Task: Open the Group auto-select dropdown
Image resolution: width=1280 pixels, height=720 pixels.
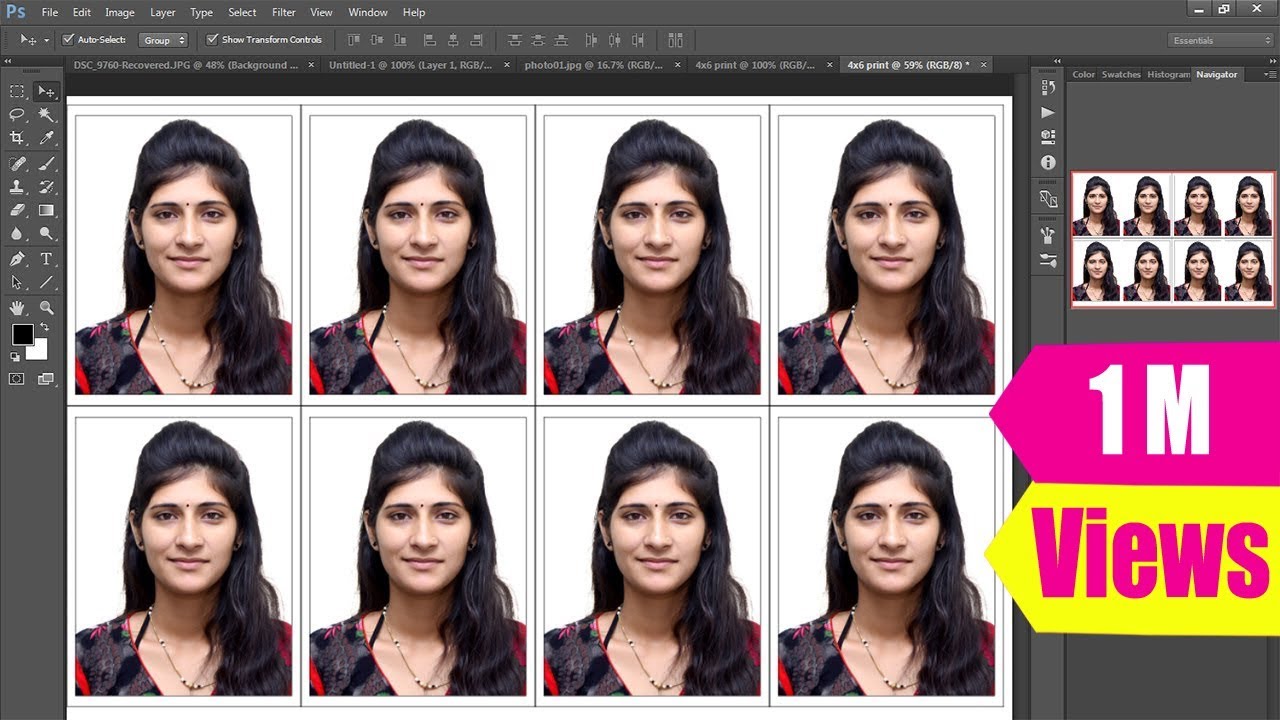Action: click(x=164, y=40)
